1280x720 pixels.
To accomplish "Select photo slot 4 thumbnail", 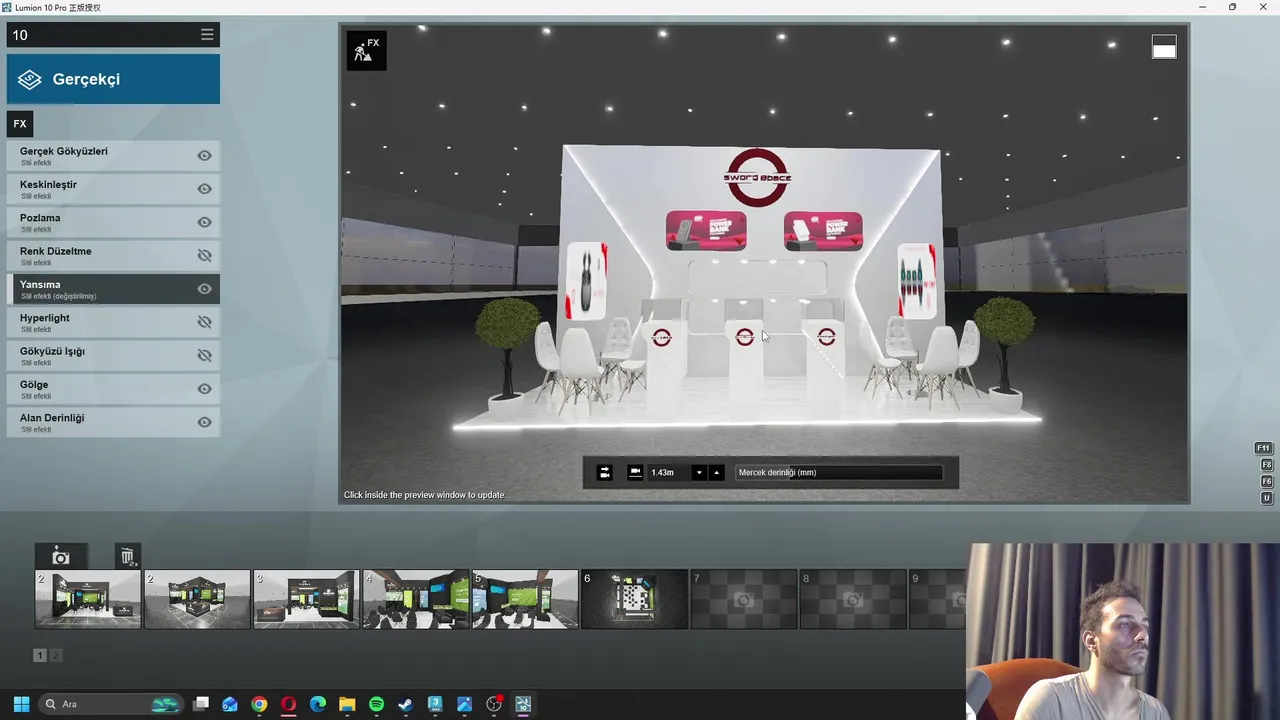I will pyautogui.click(x=416, y=599).
